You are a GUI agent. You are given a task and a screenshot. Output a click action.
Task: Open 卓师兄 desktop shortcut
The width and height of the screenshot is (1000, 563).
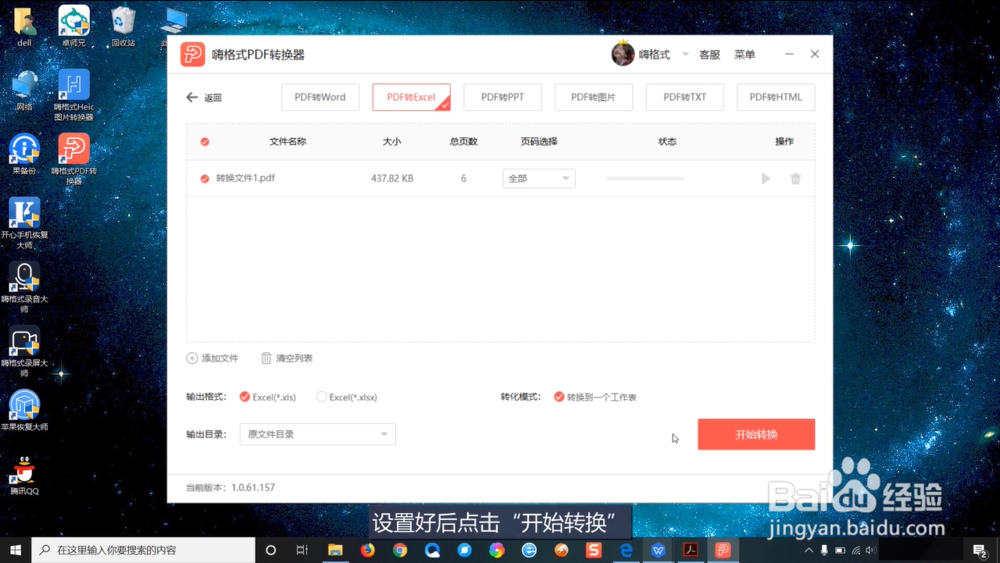[73, 27]
